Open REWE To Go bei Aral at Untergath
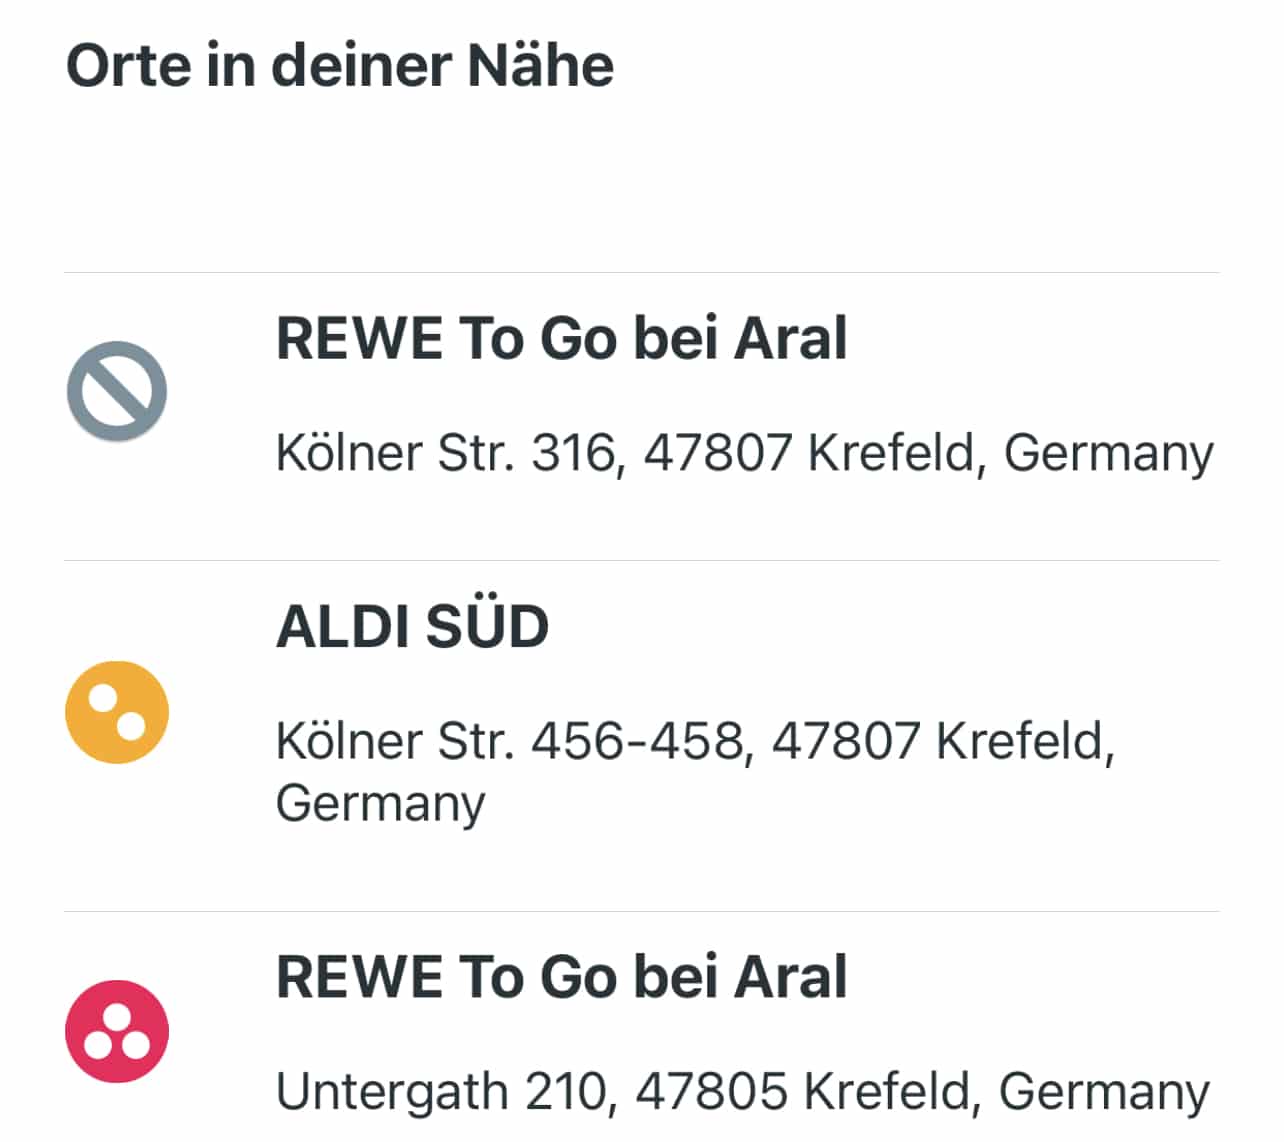Viewport: 1284px width, 1142px height. coord(561,977)
